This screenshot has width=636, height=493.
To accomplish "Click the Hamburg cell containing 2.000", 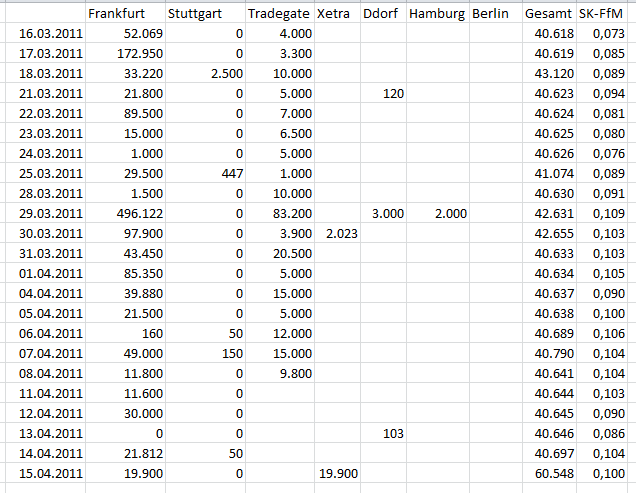I will [x=450, y=213].
